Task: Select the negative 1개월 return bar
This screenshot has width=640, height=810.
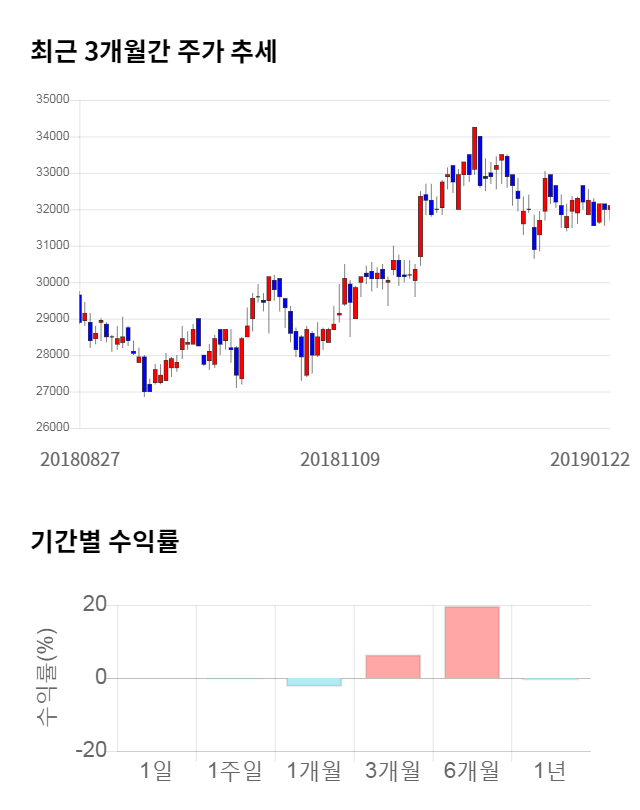Action: pos(314,682)
